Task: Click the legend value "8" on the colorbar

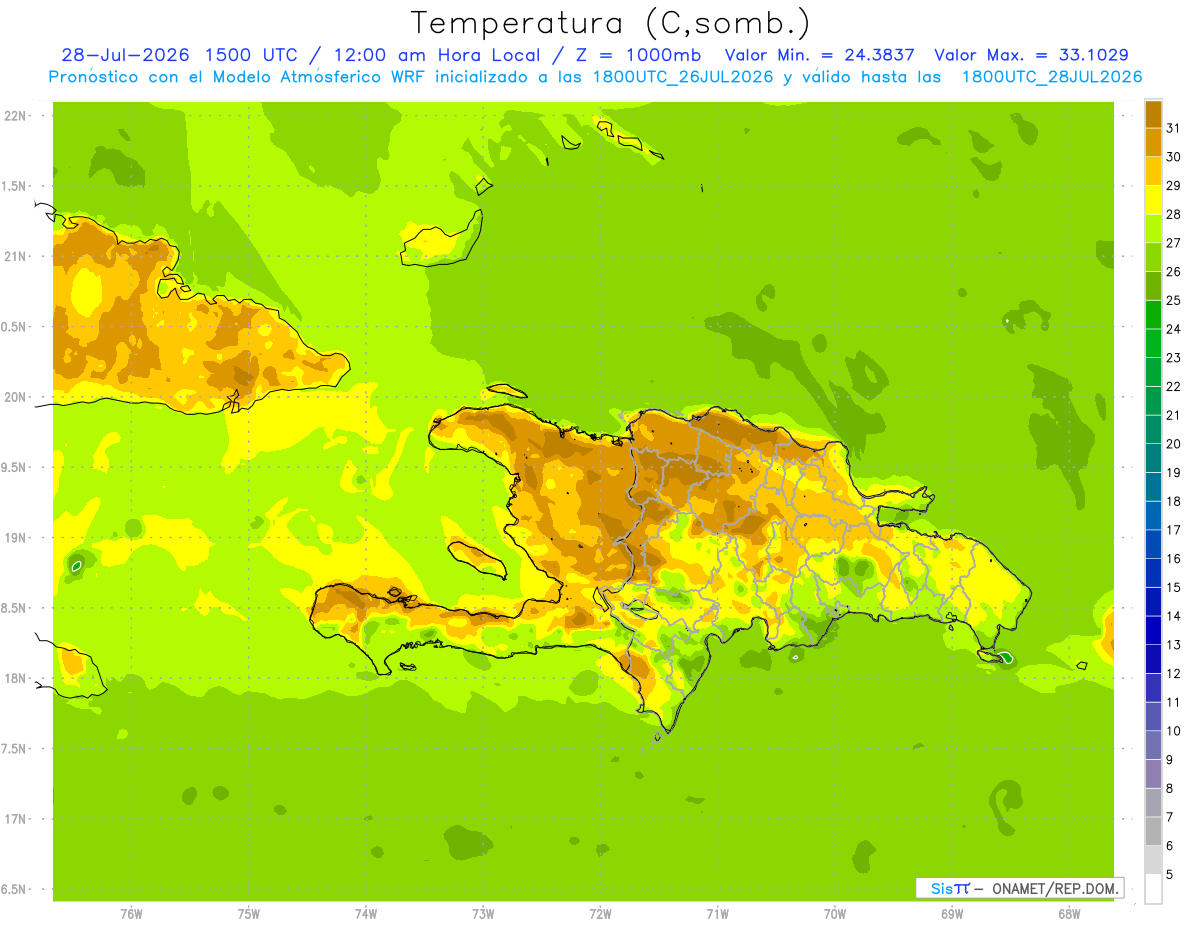Action: 1169,788
